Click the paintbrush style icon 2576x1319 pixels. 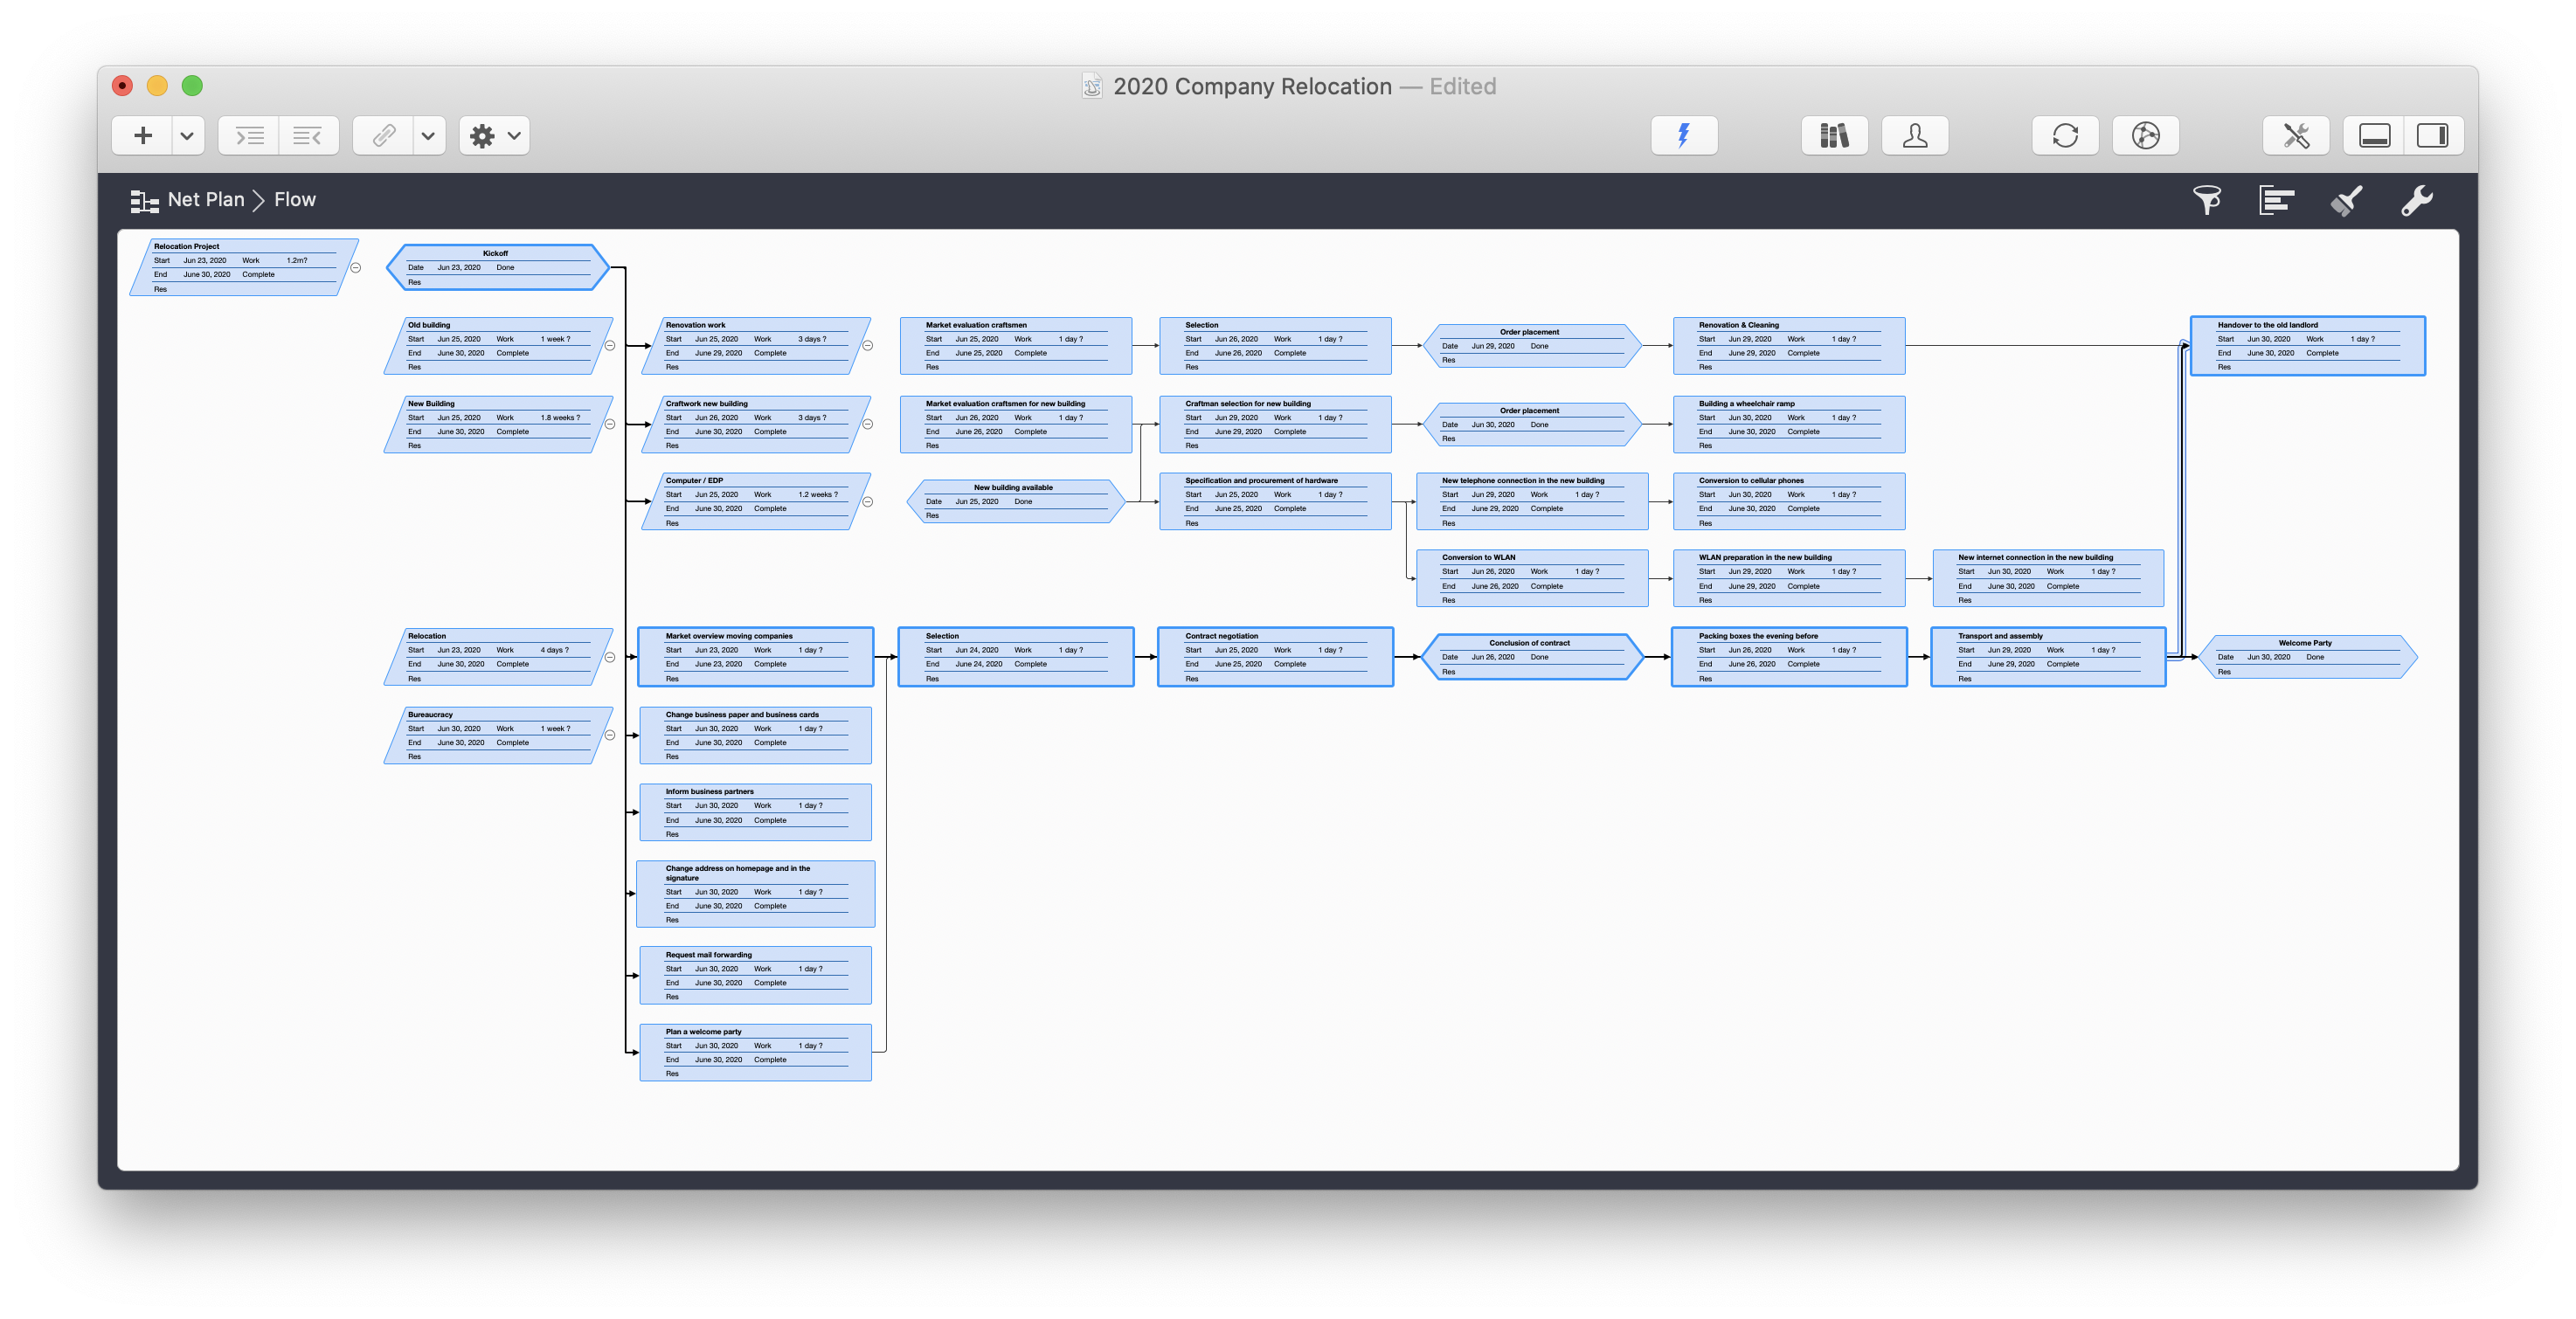click(2346, 200)
